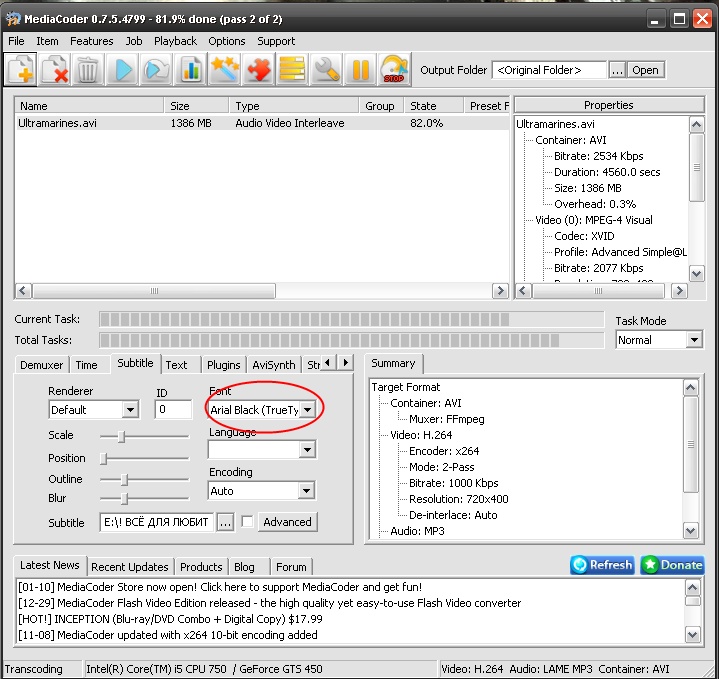Click the red puzzle piece extensions icon
The image size is (719, 679).
(258, 70)
